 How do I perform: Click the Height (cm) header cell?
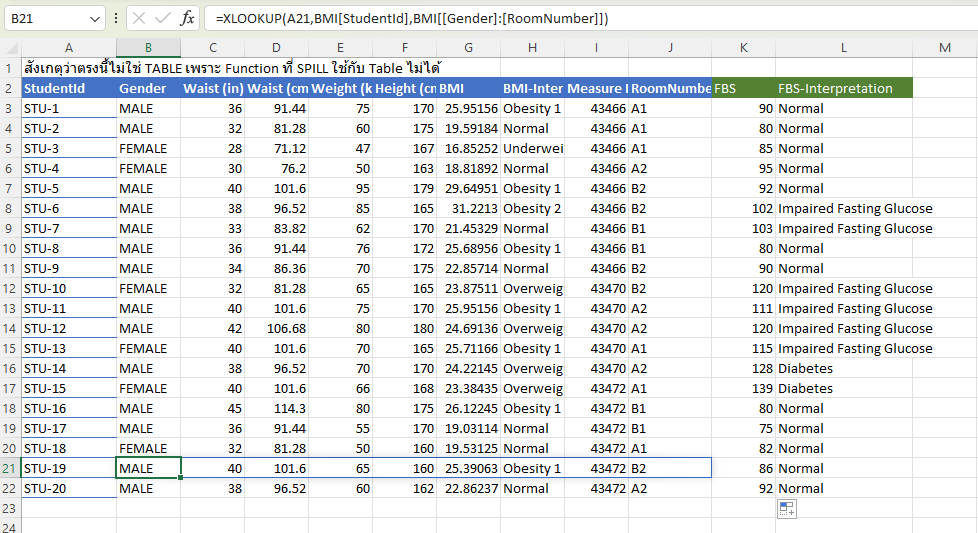click(405, 89)
